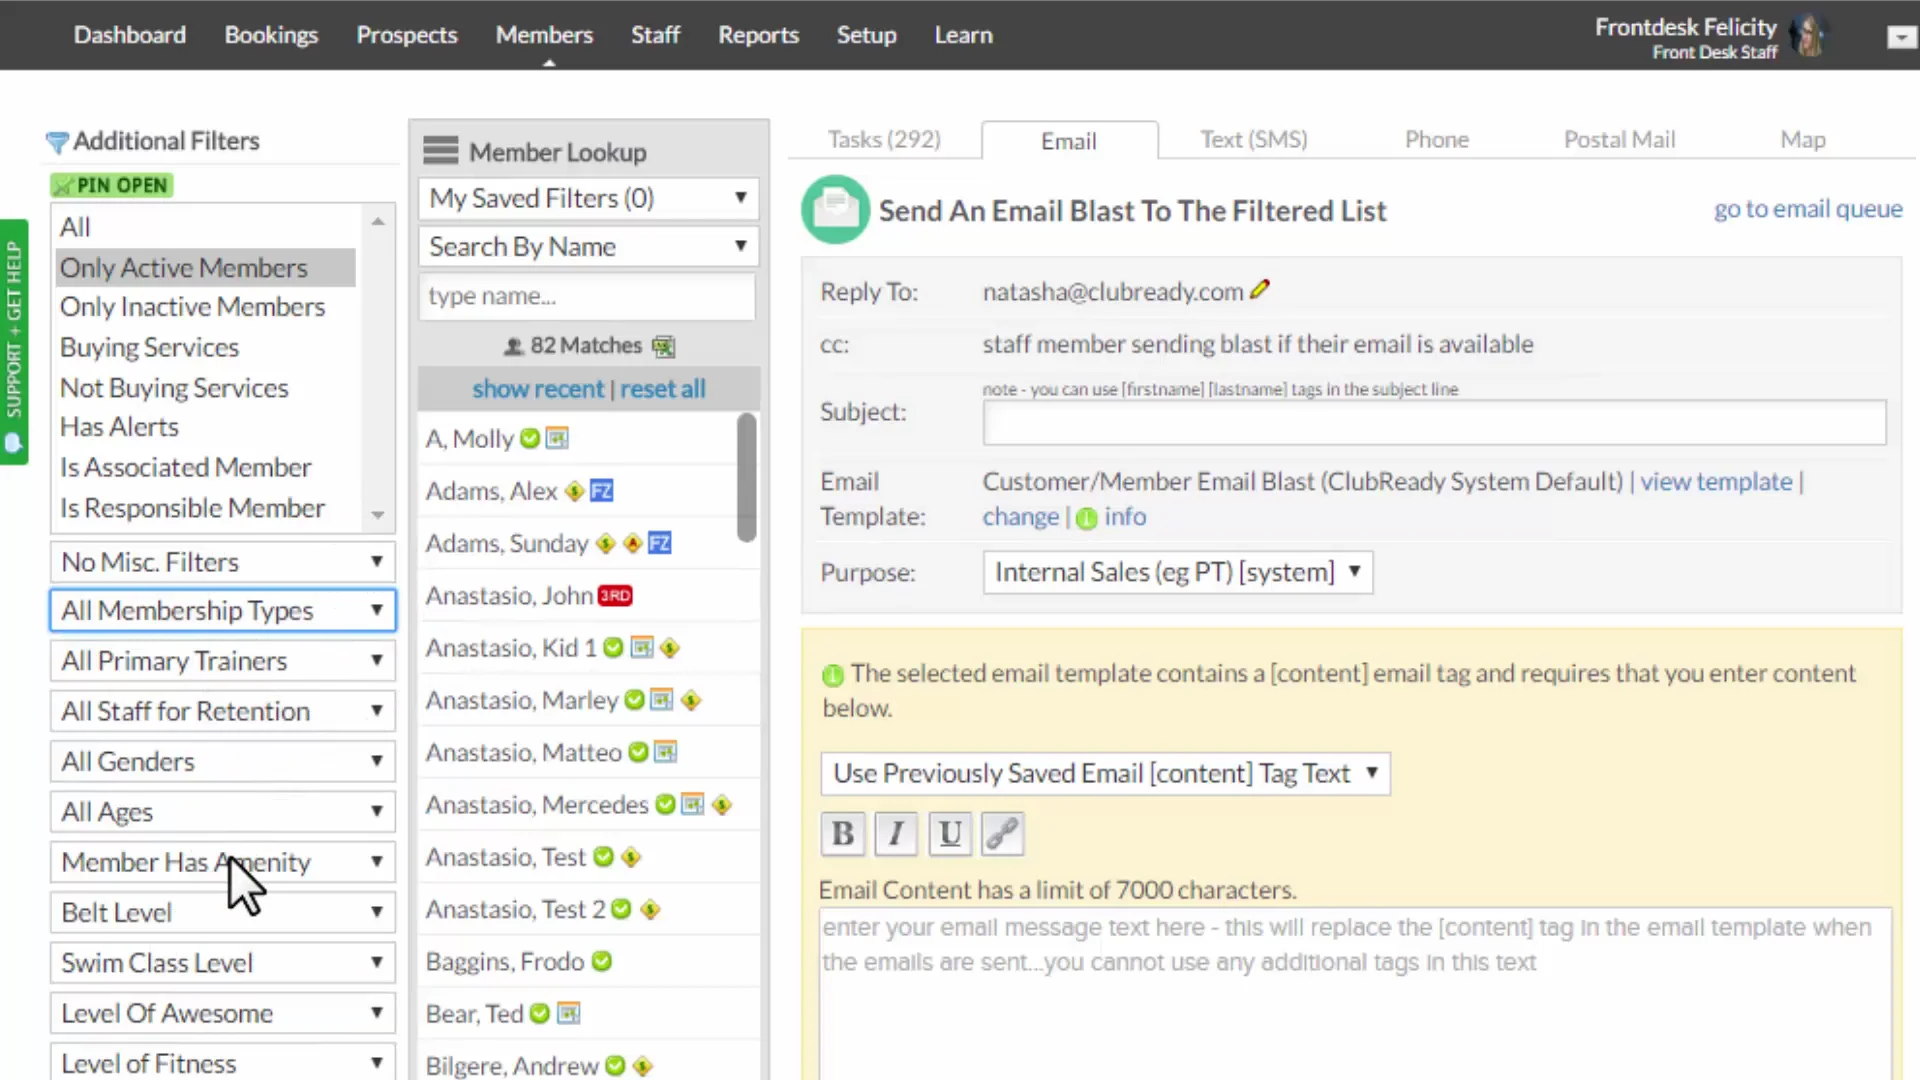Click the export icon next to 82 Matches

(x=664, y=346)
